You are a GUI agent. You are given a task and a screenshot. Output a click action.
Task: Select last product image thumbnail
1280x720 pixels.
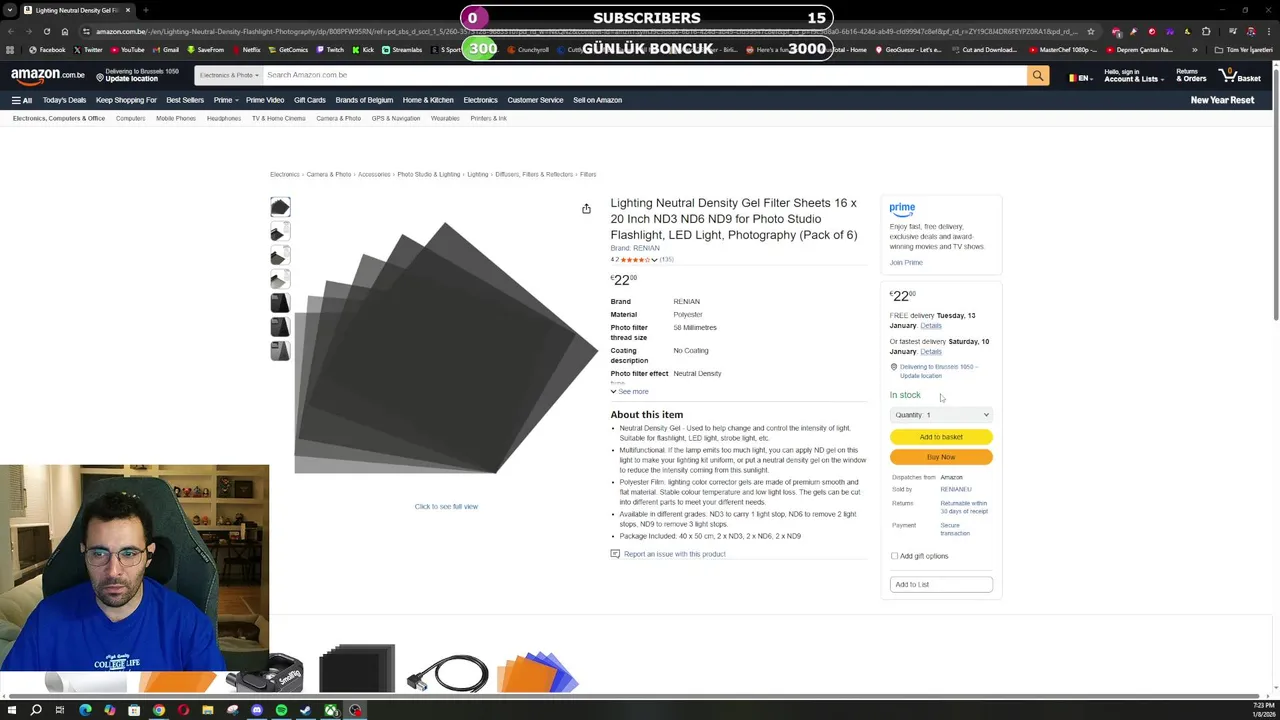click(280, 351)
